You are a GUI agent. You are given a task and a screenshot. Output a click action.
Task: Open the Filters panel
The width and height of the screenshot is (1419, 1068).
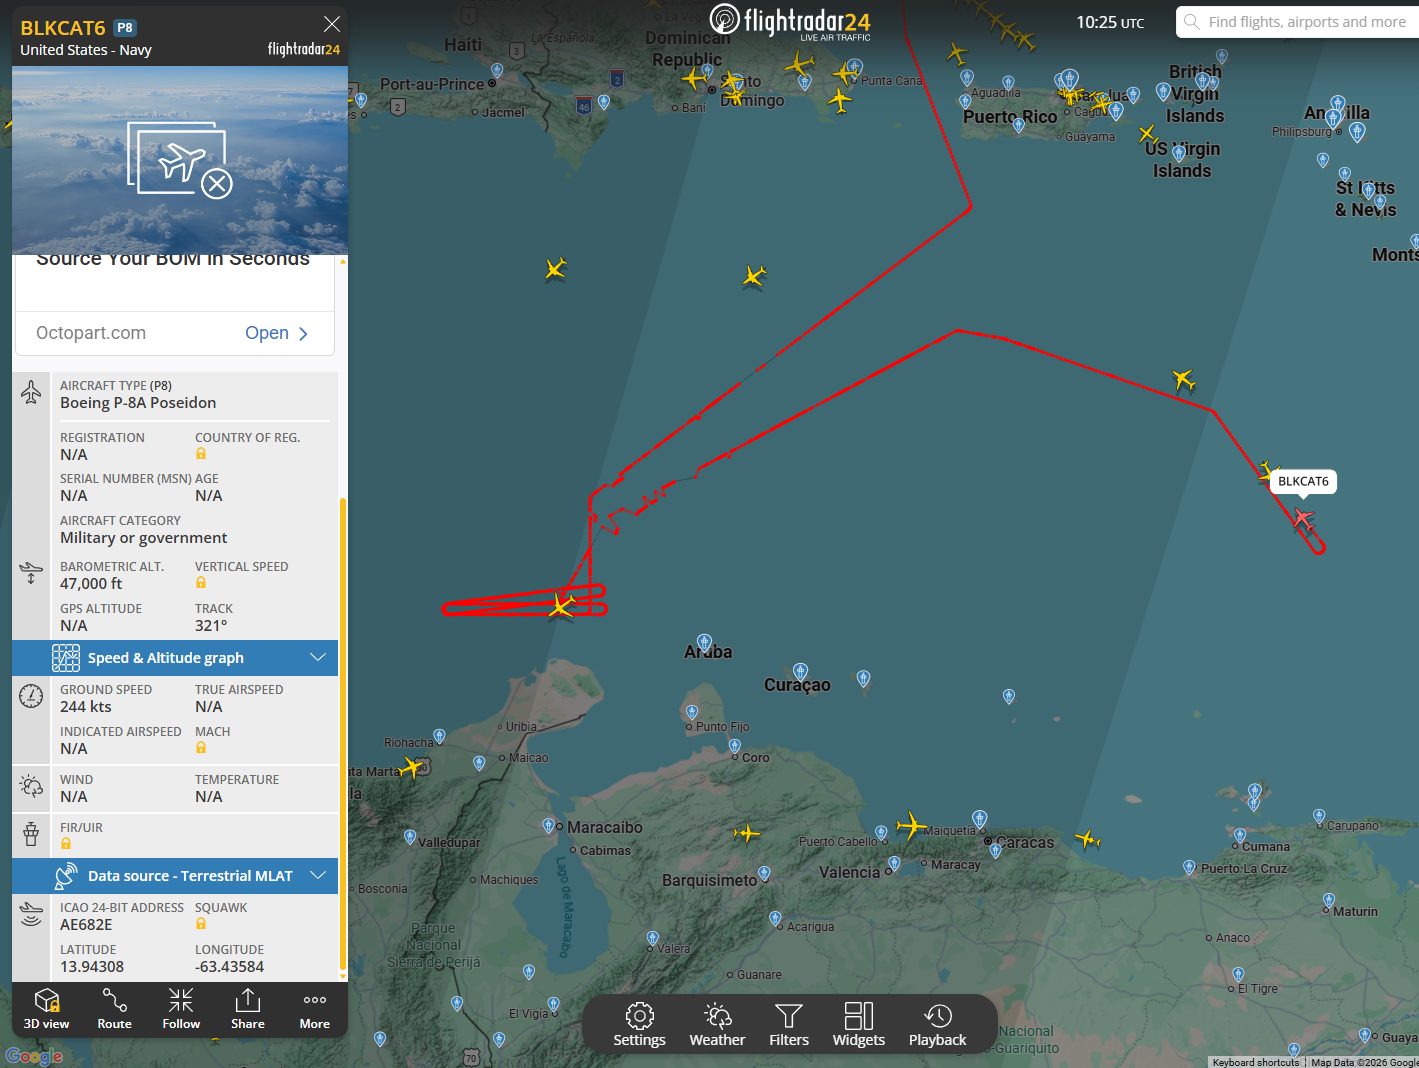[789, 1025]
